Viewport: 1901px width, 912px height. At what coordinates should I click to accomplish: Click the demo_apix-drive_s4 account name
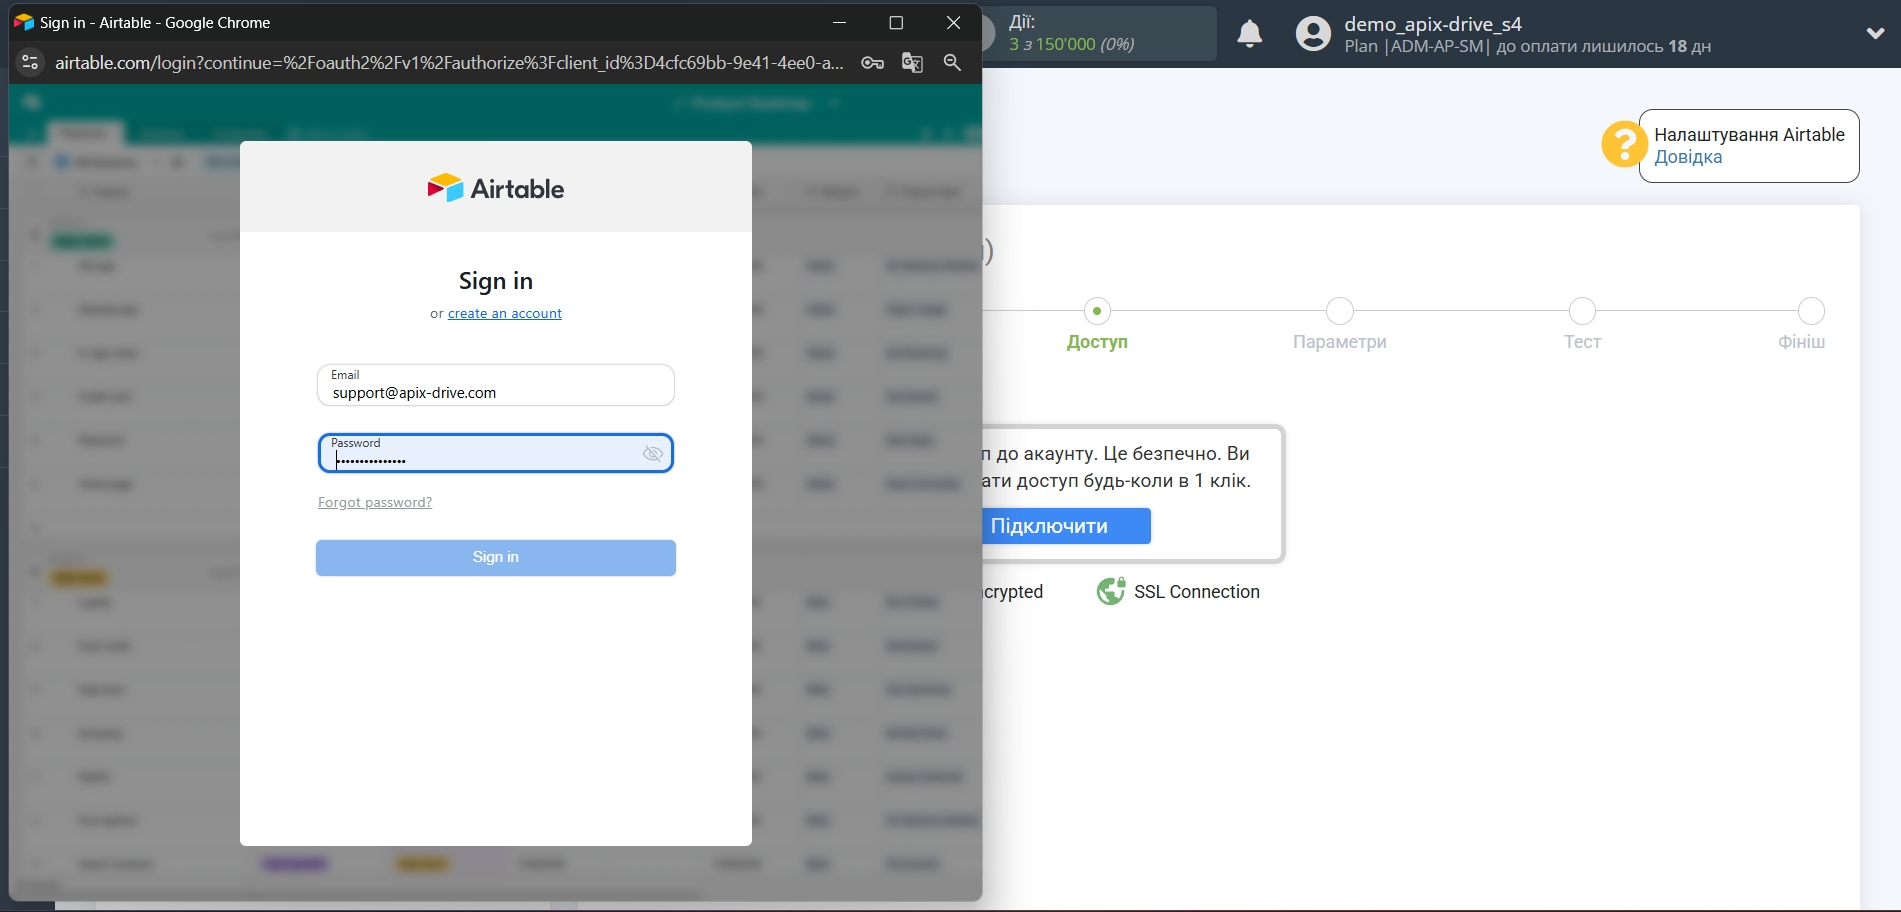(1432, 24)
